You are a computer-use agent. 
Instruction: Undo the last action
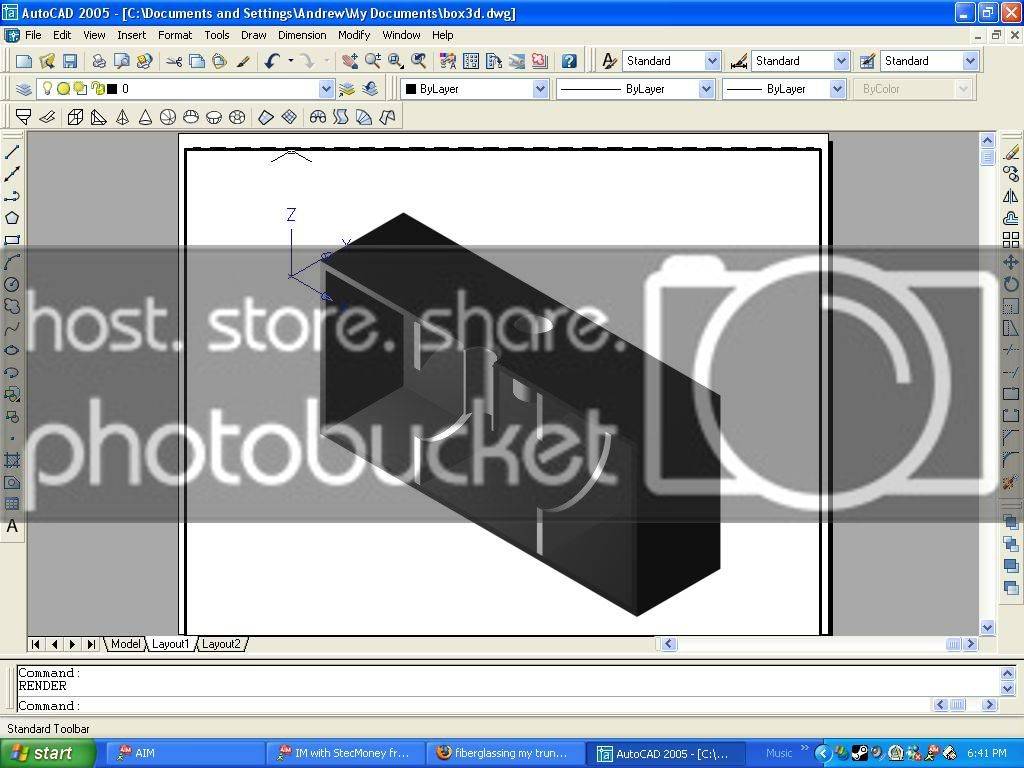click(x=272, y=61)
